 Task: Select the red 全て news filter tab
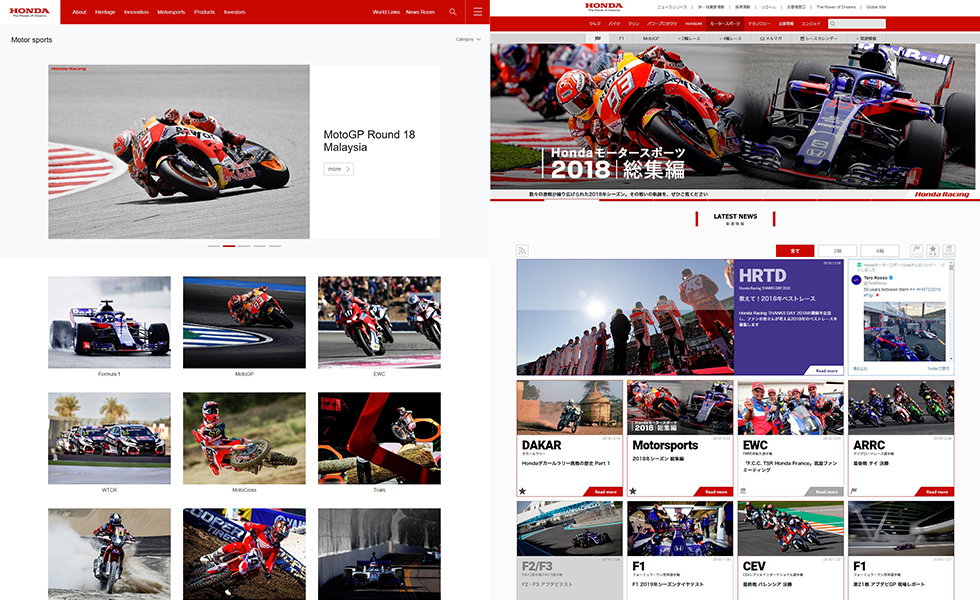[x=795, y=251]
